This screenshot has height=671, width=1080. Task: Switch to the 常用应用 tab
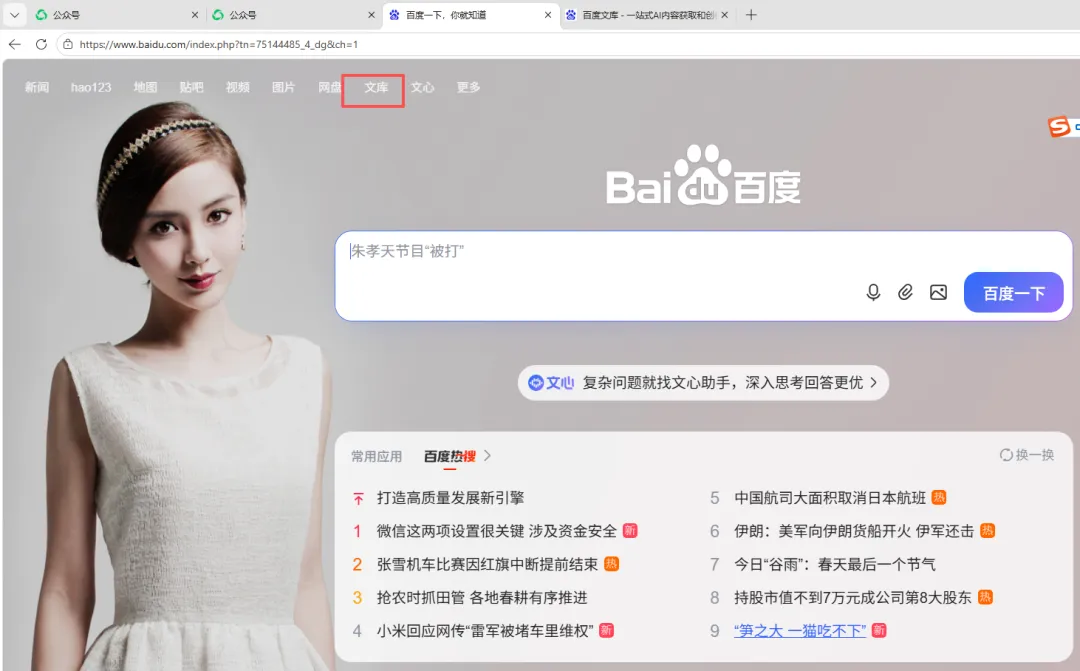[x=376, y=456]
